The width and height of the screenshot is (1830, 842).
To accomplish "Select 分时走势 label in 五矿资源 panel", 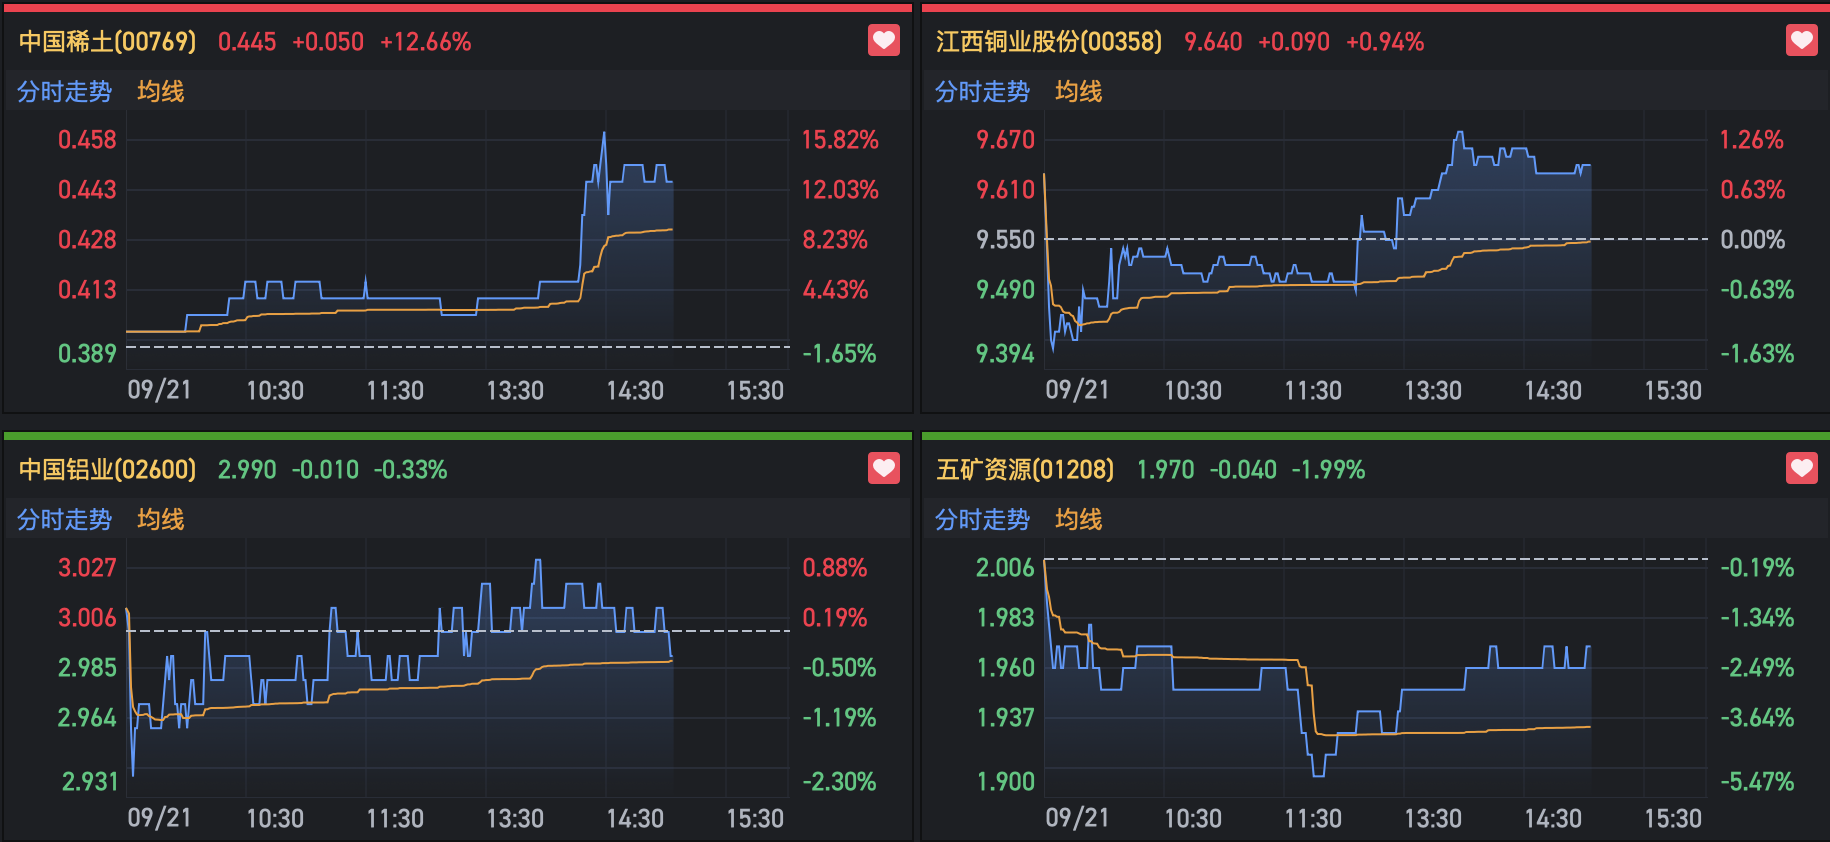I will coord(982,520).
